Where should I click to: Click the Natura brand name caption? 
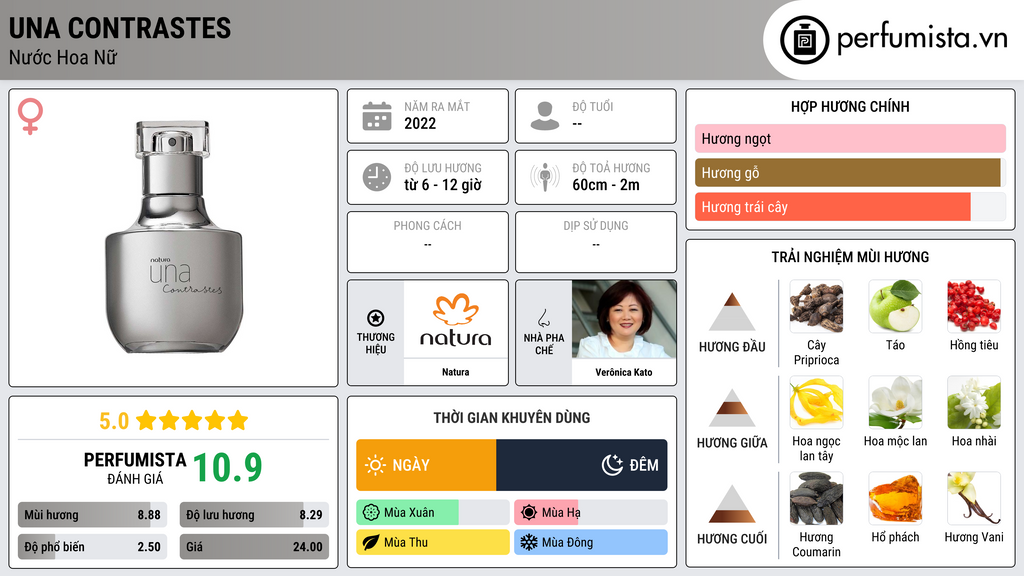[x=455, y=372]
